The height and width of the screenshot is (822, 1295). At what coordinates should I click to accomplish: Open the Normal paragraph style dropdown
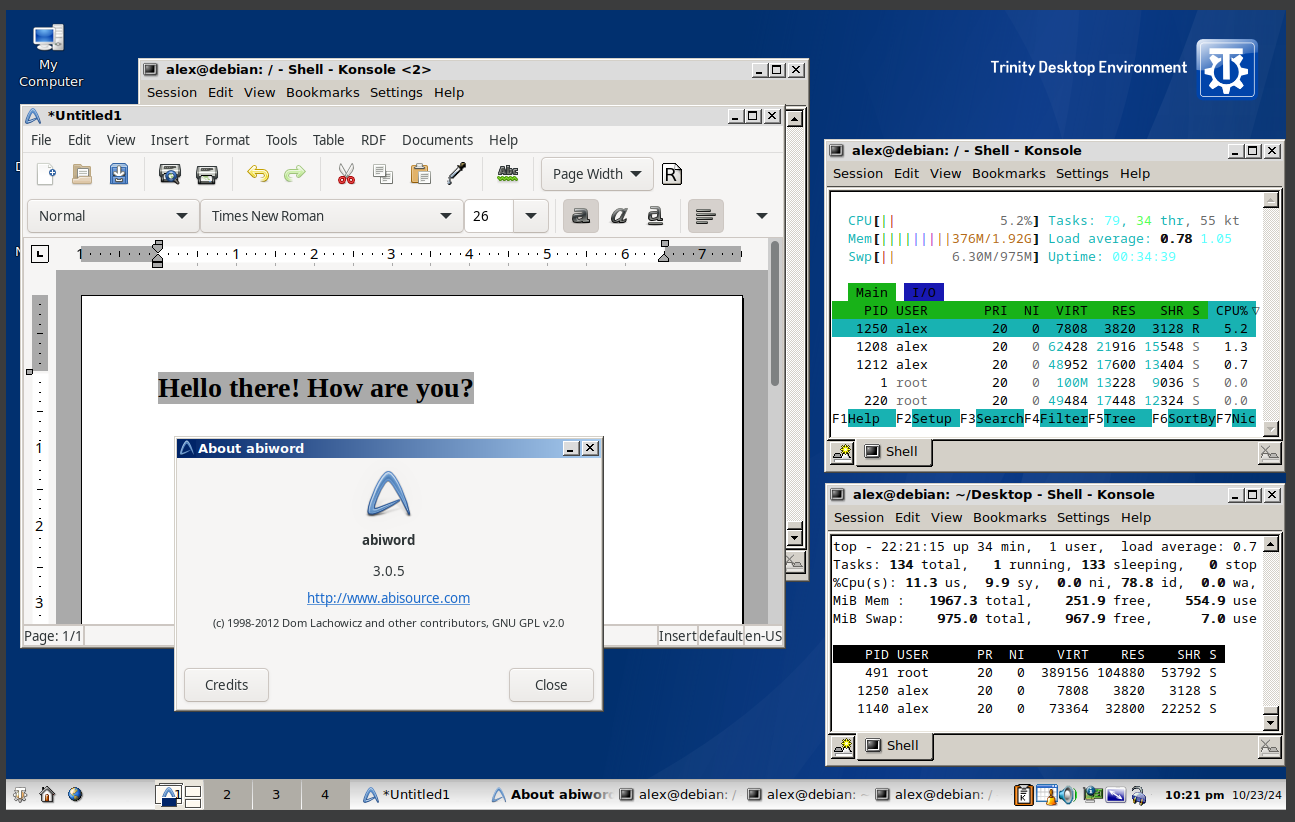(x=181, y=216)
